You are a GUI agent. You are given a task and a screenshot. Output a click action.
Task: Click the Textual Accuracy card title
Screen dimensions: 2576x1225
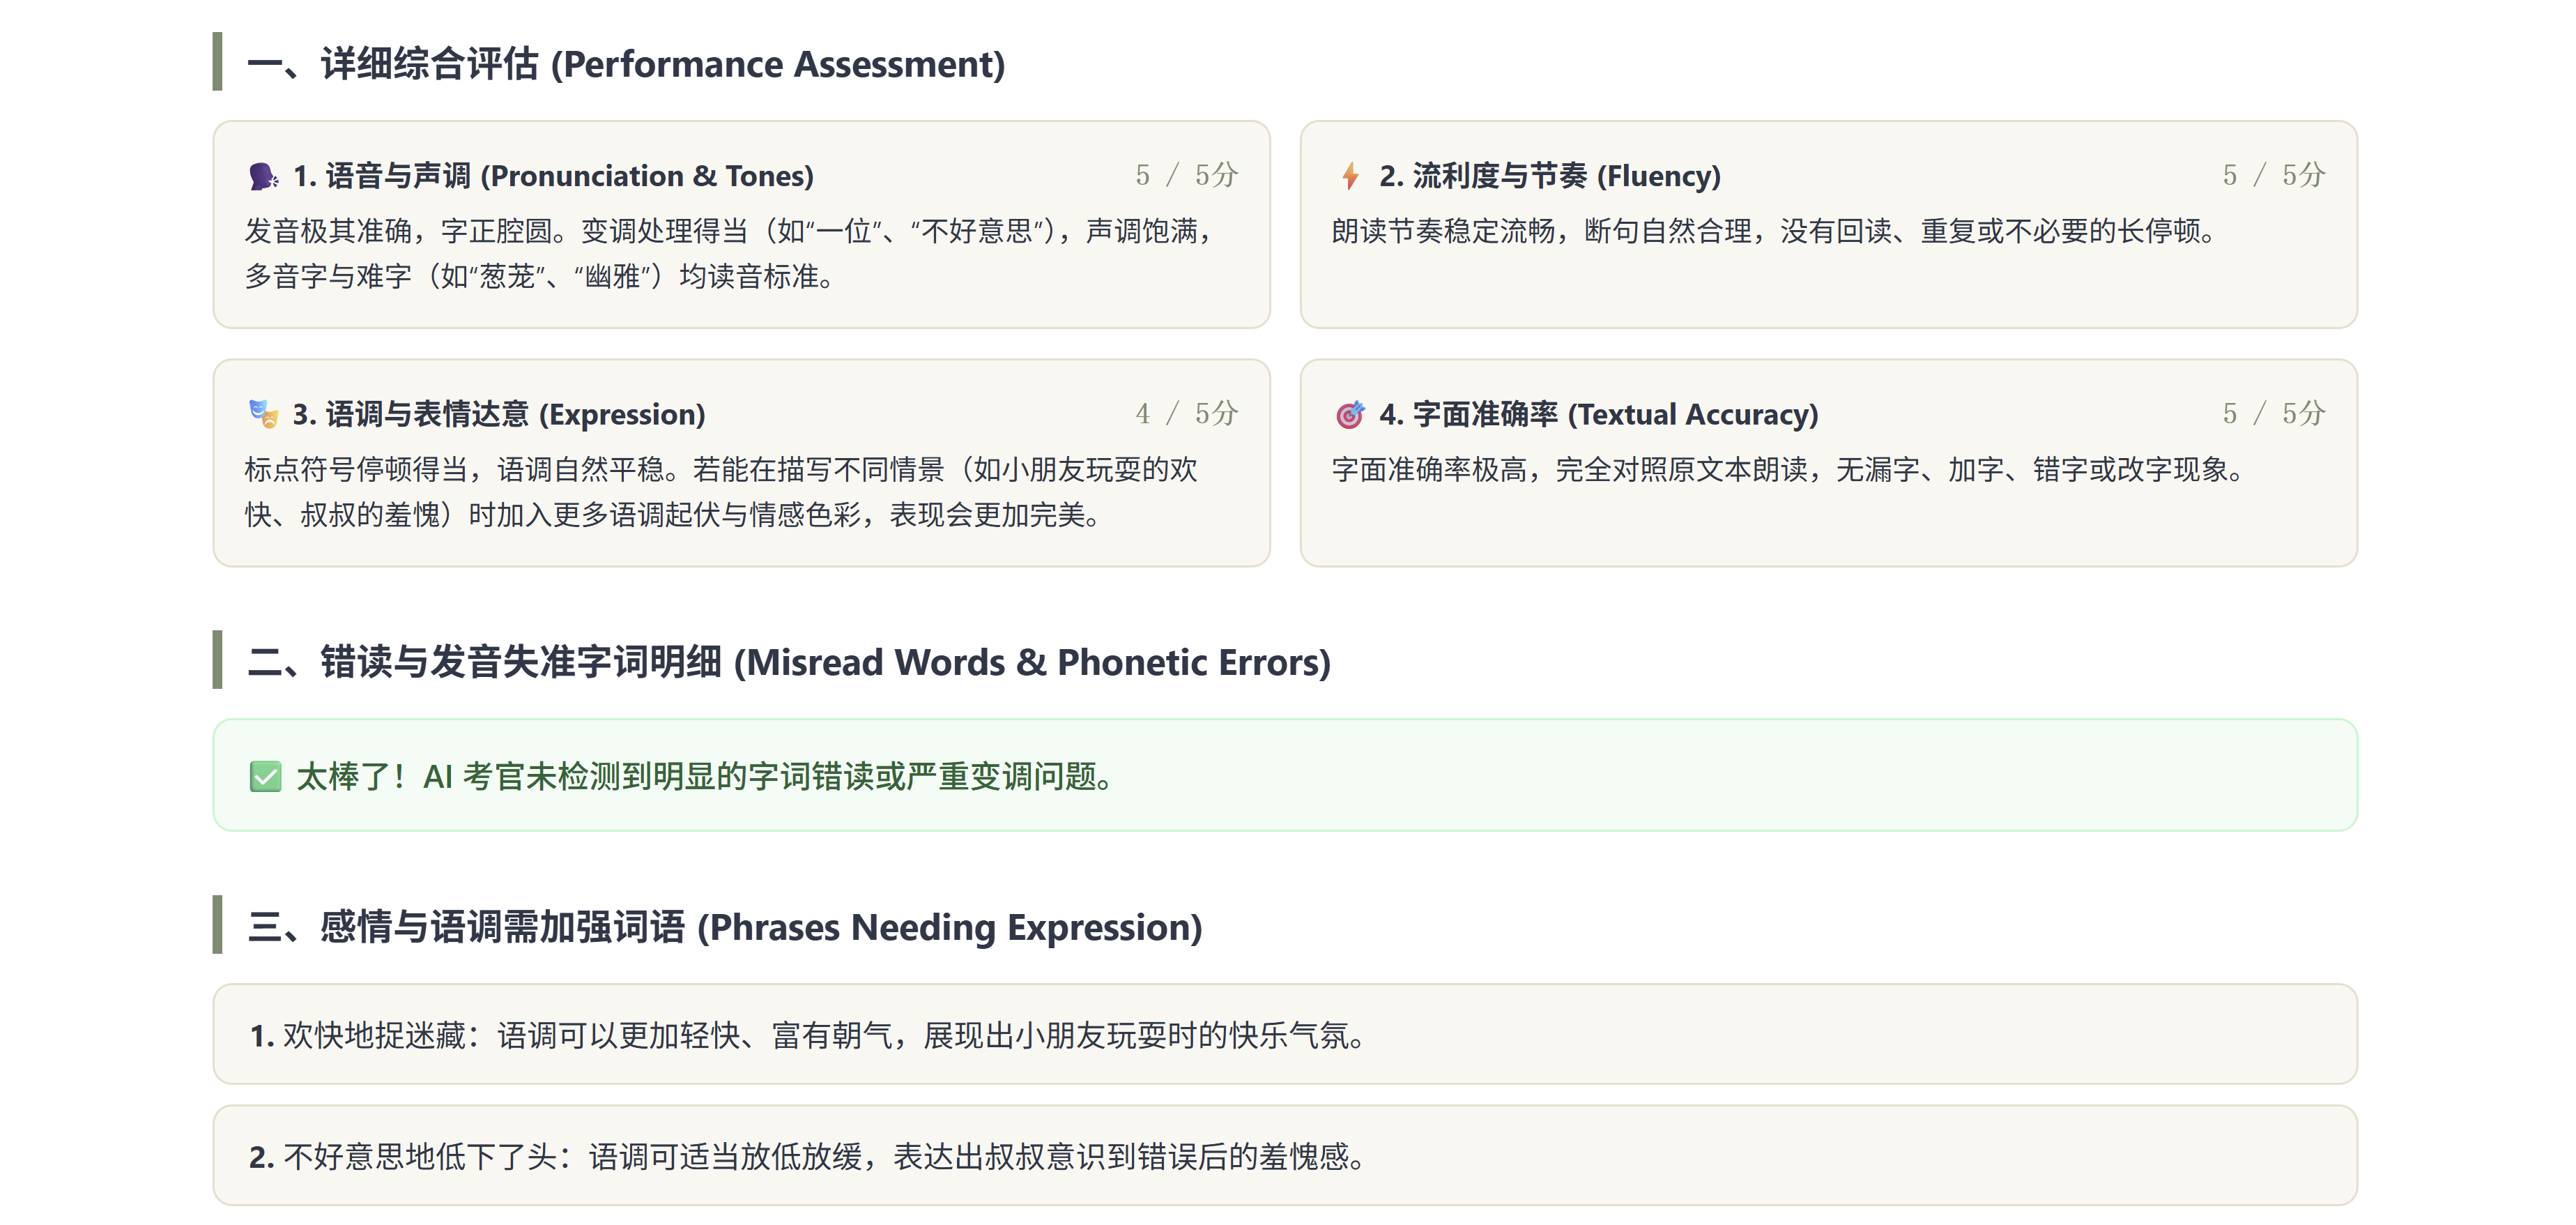point(1598,414)
